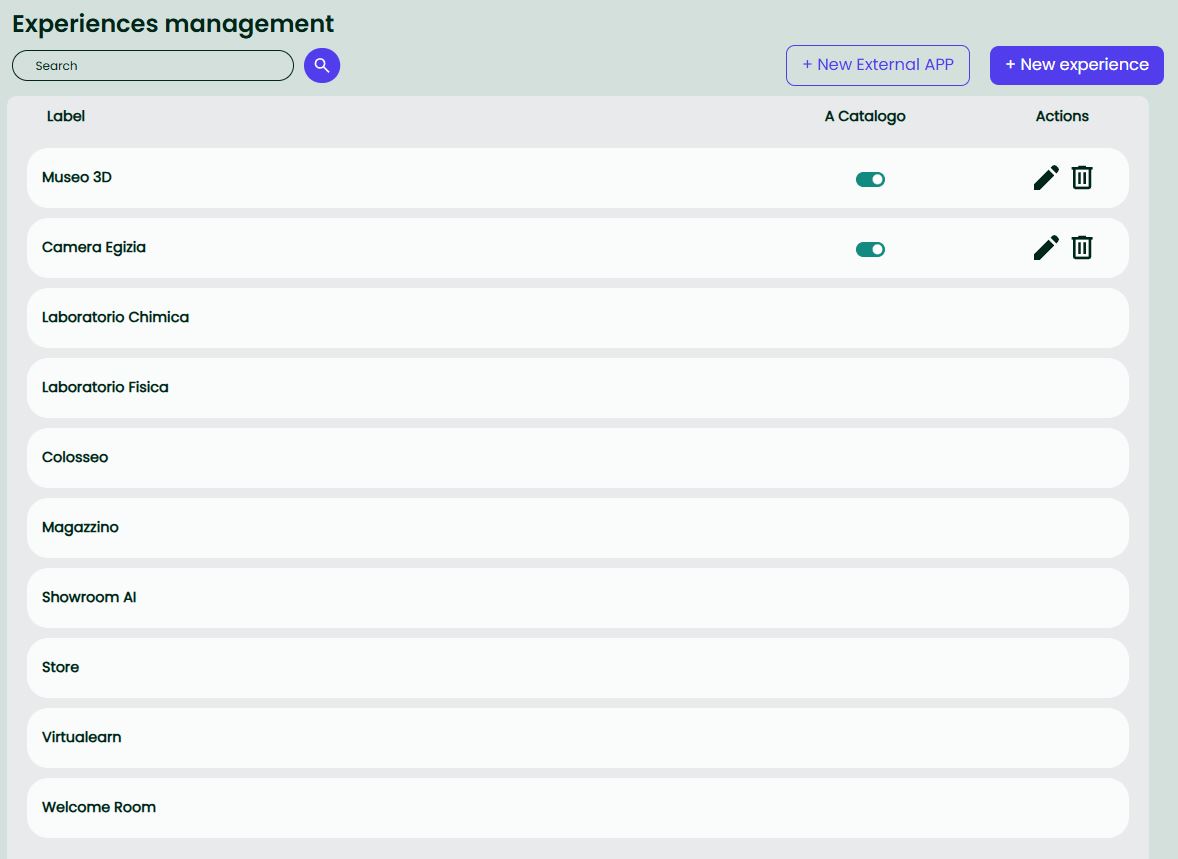1178x859 pixels.
Task: Select the Laboratorio Chimica row
Action: (x=116, y=318)
